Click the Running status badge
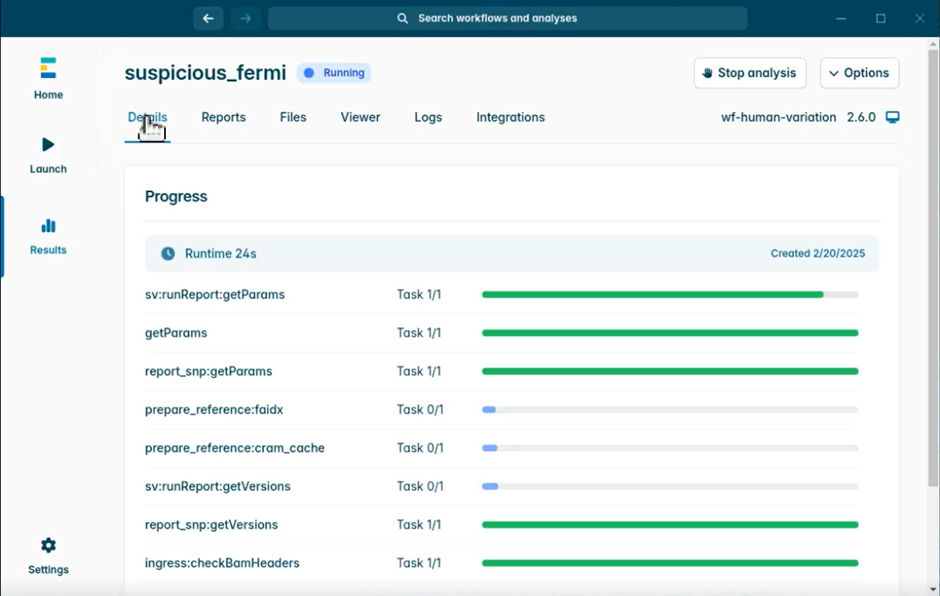Image resolution: width=940 pixels, height=596 pixels. pos(334,73)
